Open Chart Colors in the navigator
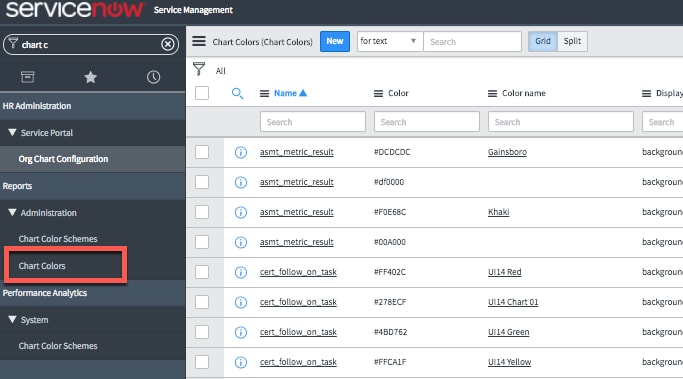This screenshot has height=379, width=683. click(x=42, y=266)
